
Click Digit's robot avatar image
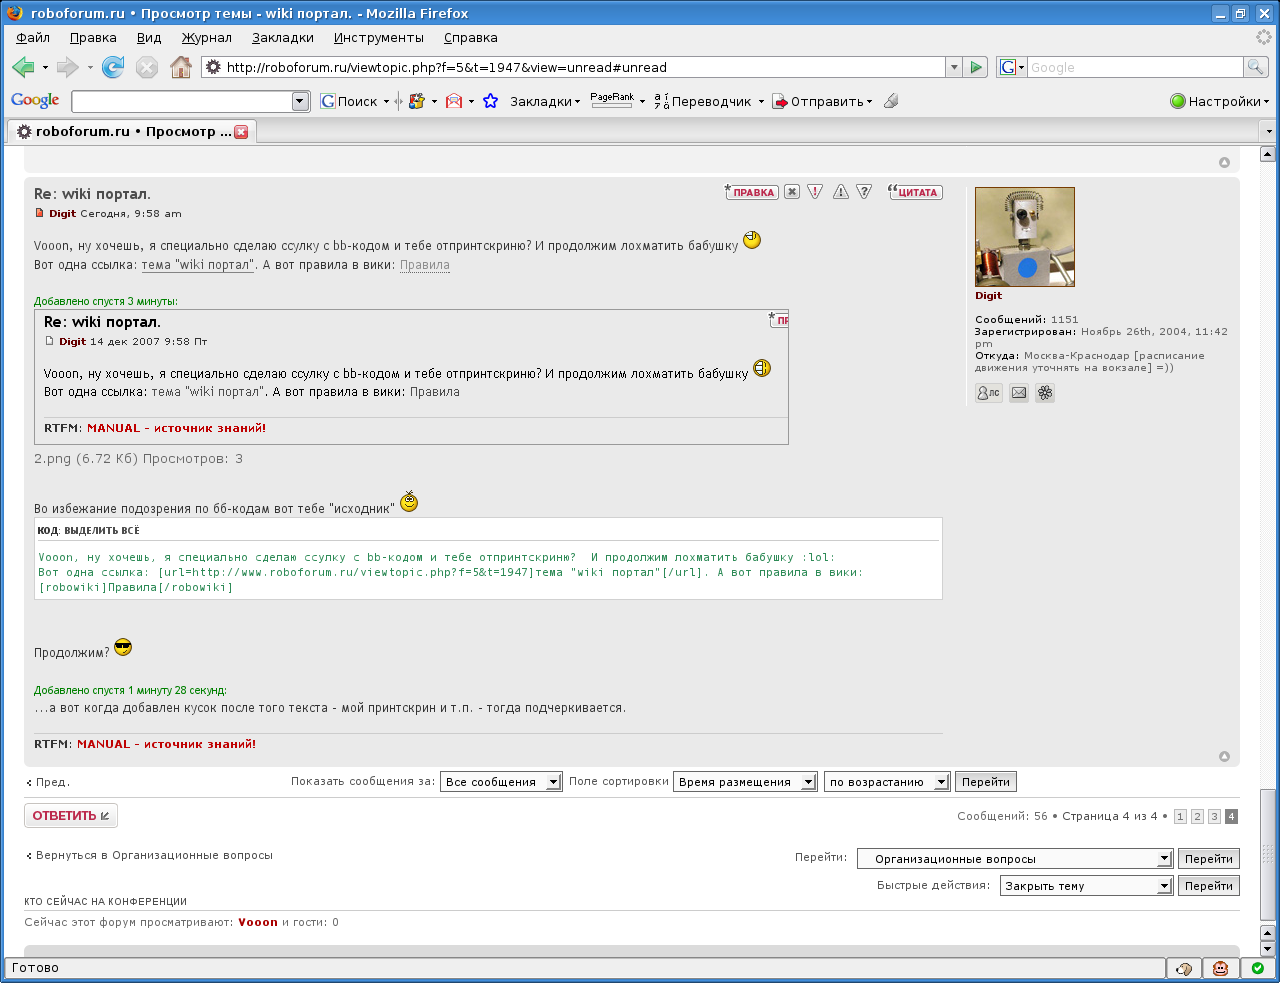point(1024,237)
